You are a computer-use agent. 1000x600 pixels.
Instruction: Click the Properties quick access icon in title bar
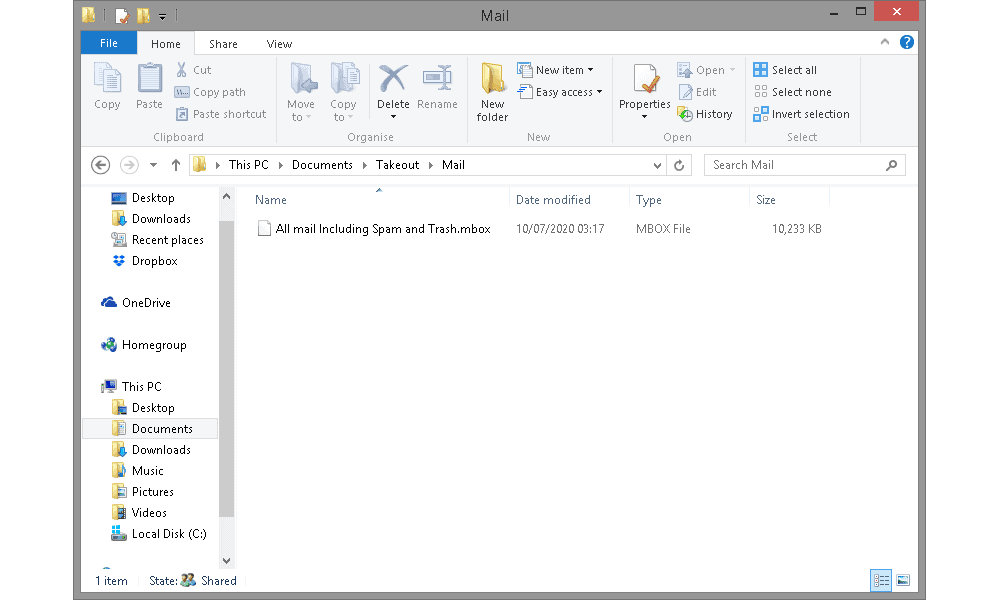point(121,15)
